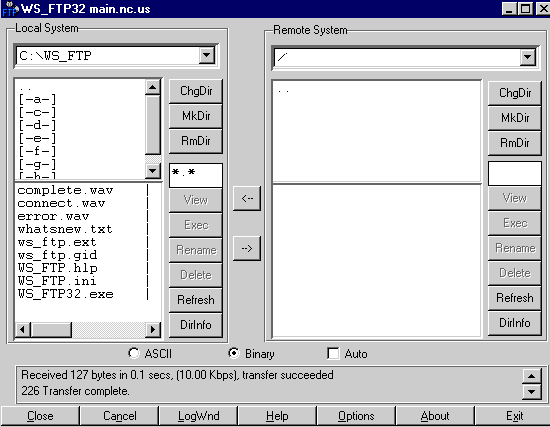Open the About dialog
The height and width of the screenshot is (427, 550).
(435, 416)
